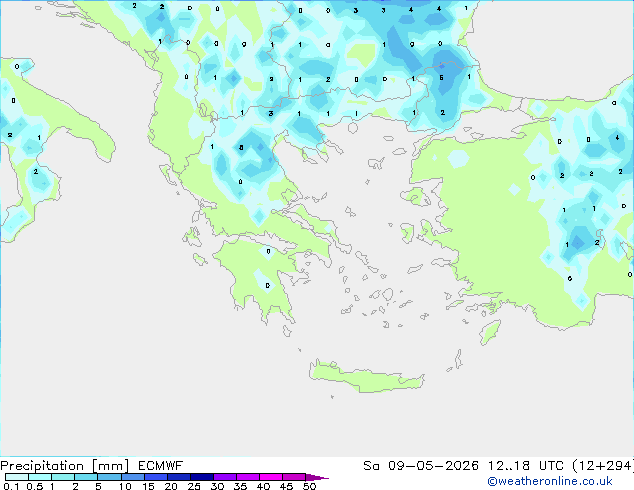The height and width of the screenshot is (490, 634).
Task: Click the "0.1" legend scale label
Action: point(11,486)
